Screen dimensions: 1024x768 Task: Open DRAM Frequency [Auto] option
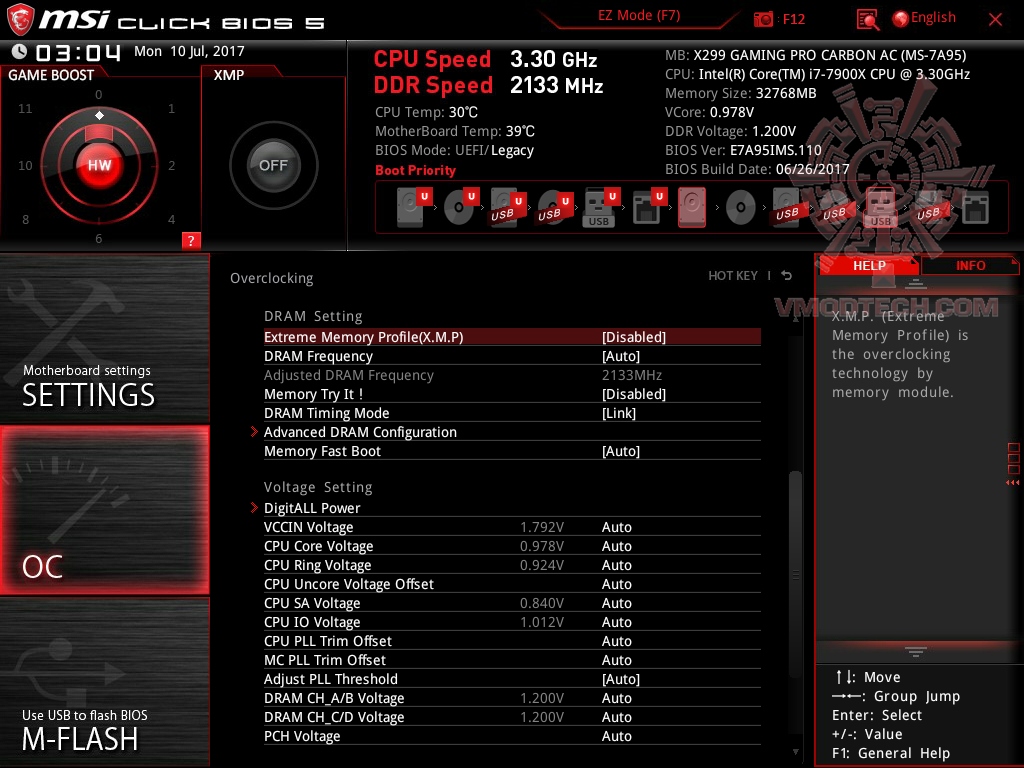click(512, 356)
